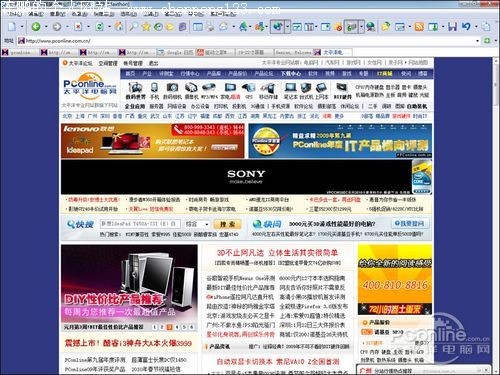The width and height of the screenshot is (500, 375).
Task: Open Search with the magnifier icon
Action: pos(133,26)
